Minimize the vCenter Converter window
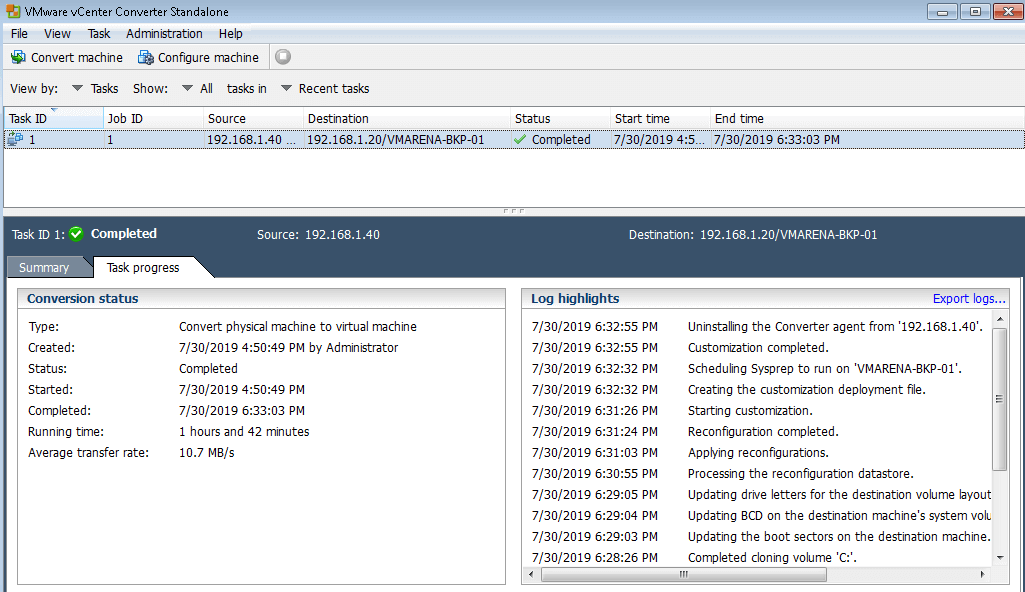1025x592 pixels. pos(942,11)
